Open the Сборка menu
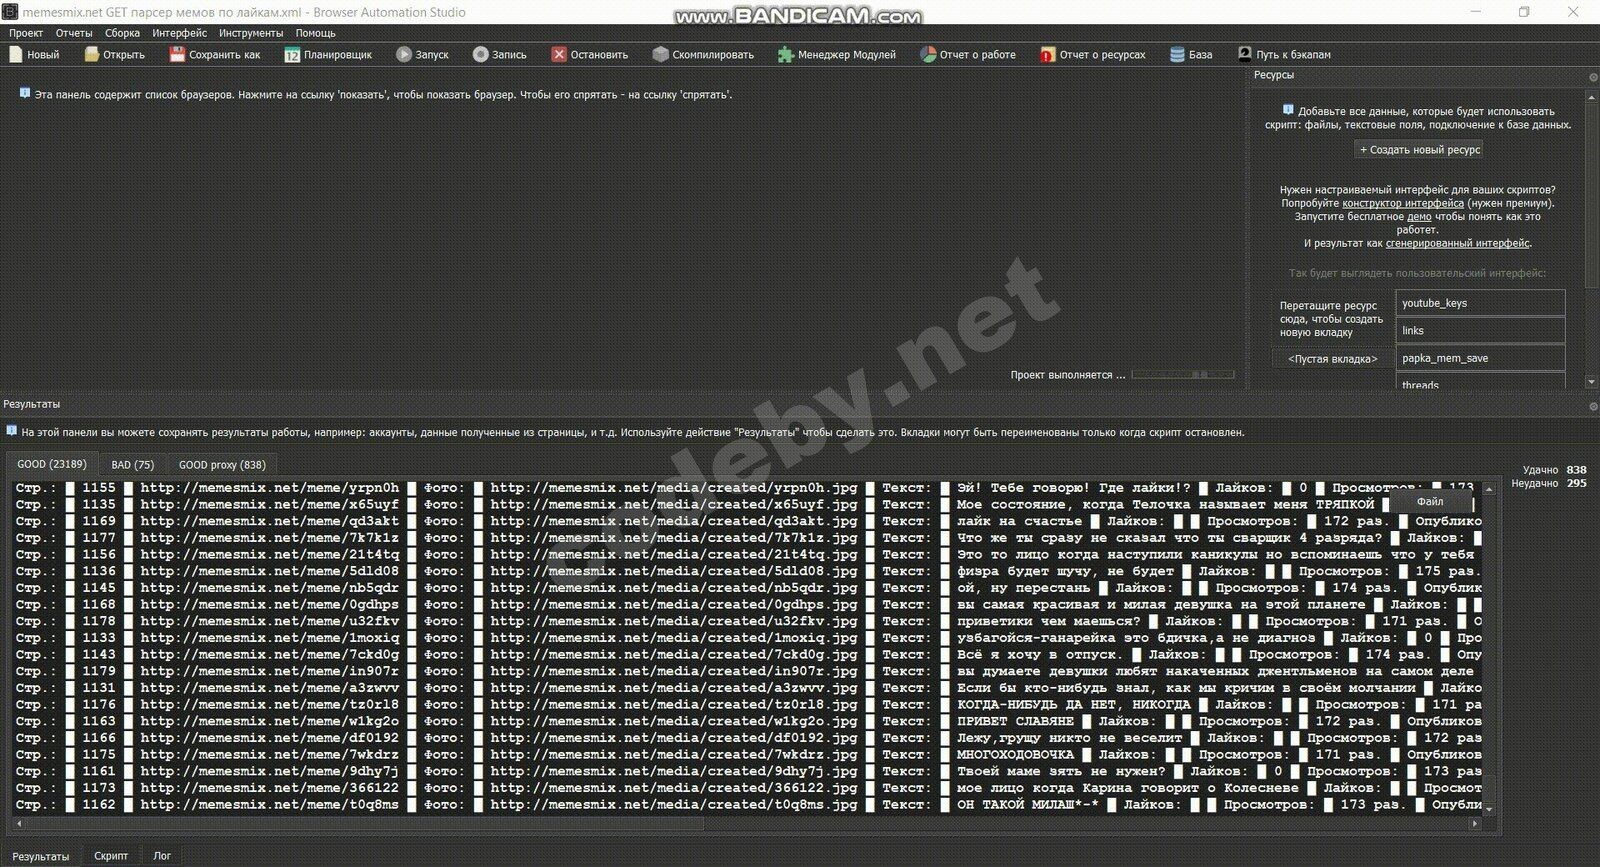The height and width of the screenshot is (867, 1600). [123, 33]
